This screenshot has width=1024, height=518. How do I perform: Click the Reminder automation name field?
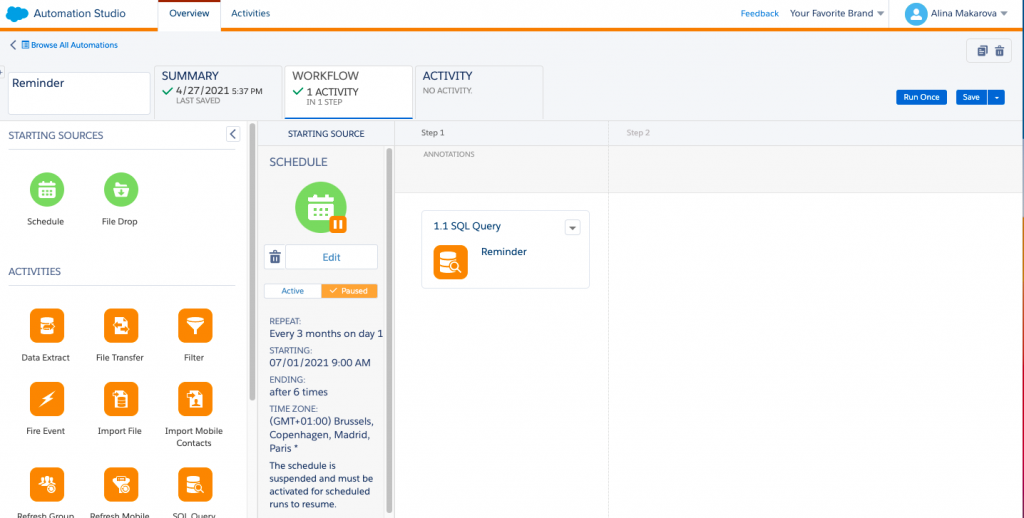pos(79,92)
